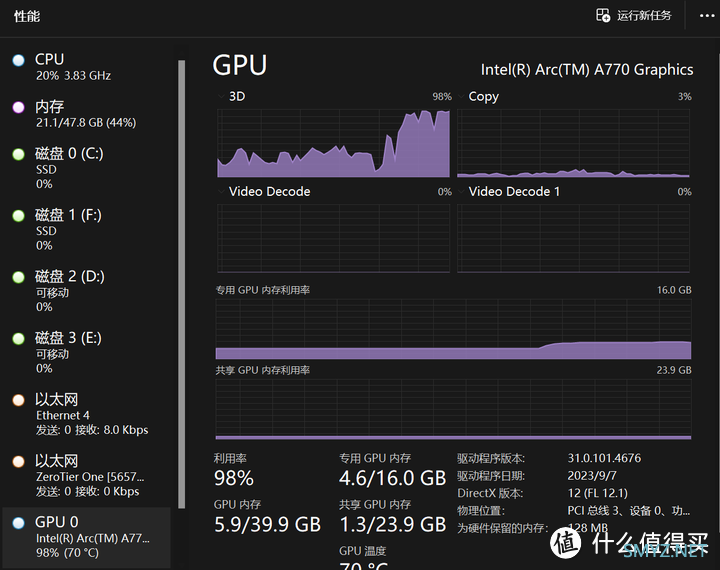This screenshot has width=720, height=570.
Task: Click the purple memory indicator icon
Action: pos(18,107)
